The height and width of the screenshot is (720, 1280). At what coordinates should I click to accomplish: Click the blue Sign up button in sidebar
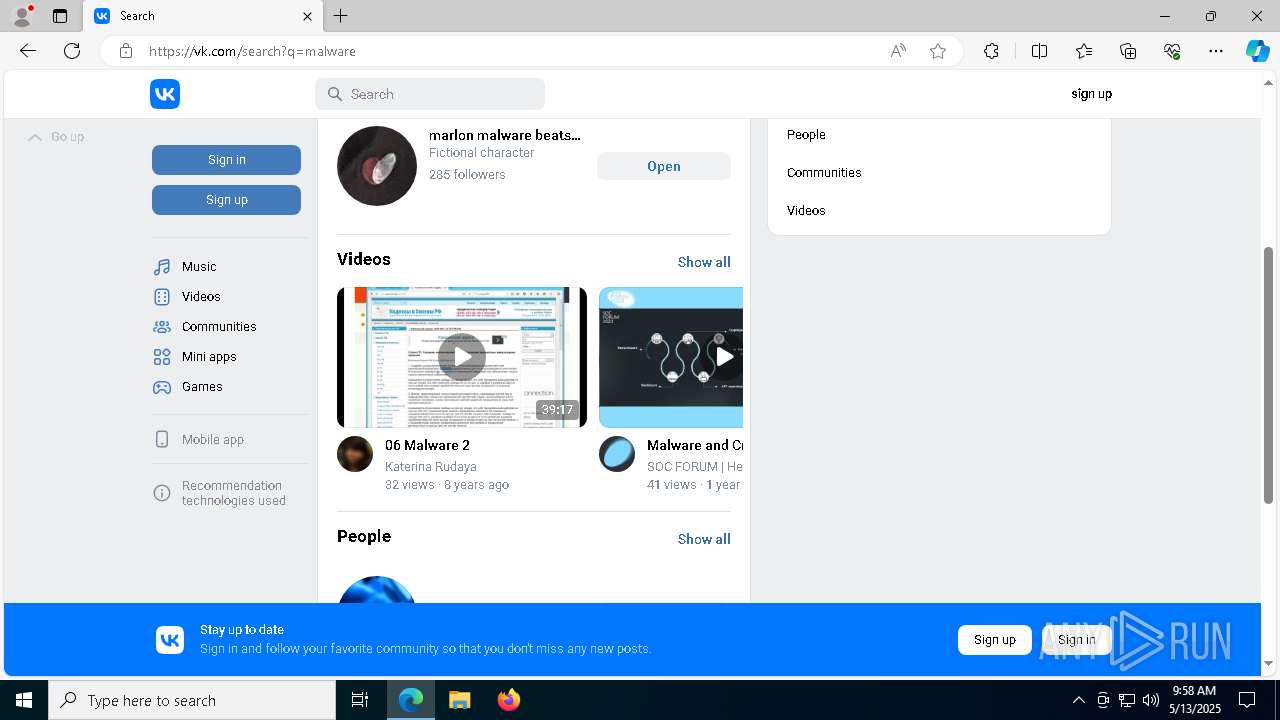[x=226, y=200]
